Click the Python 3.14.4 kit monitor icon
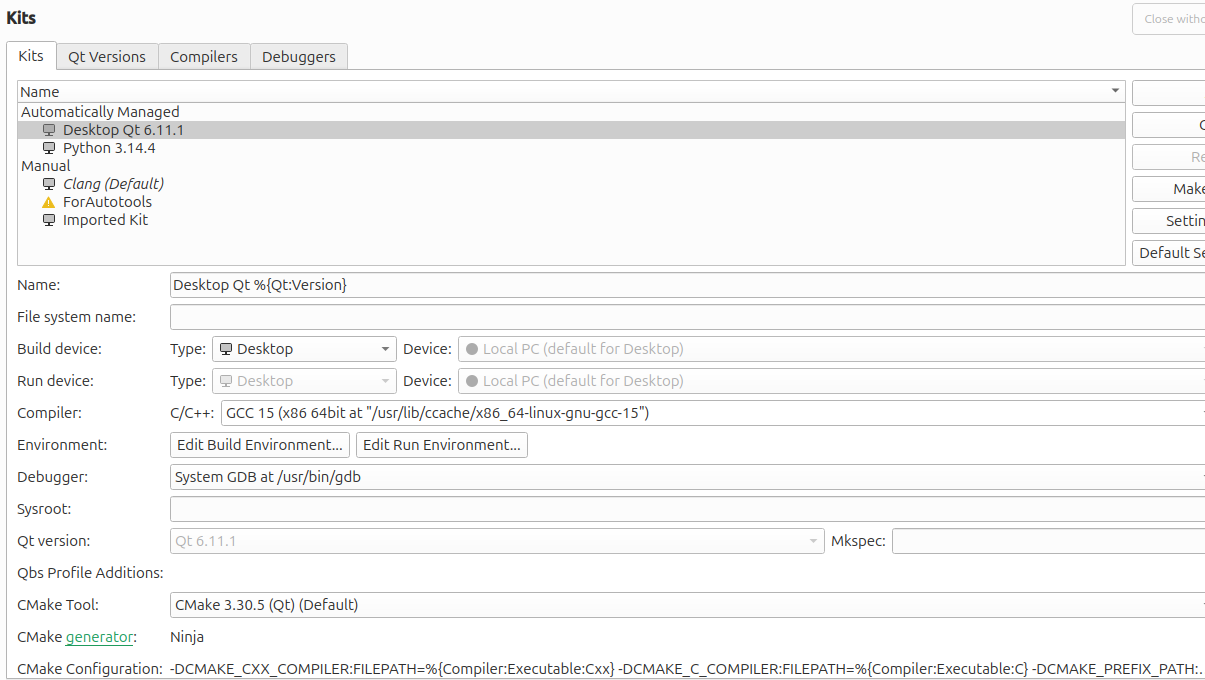 pos(49,148)
